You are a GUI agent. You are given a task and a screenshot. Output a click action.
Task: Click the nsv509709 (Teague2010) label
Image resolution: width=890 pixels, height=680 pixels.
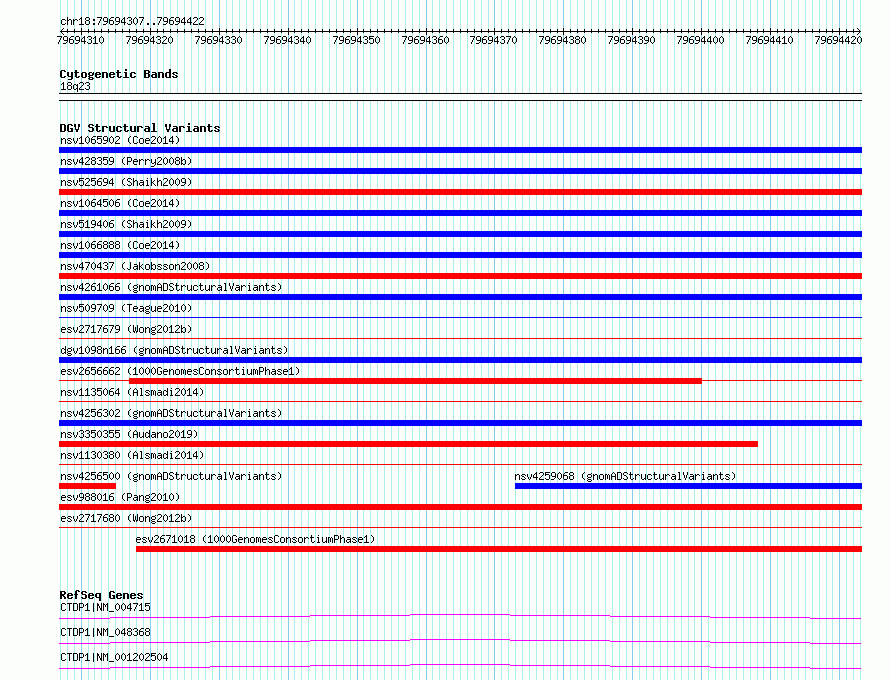coord(126,308)
